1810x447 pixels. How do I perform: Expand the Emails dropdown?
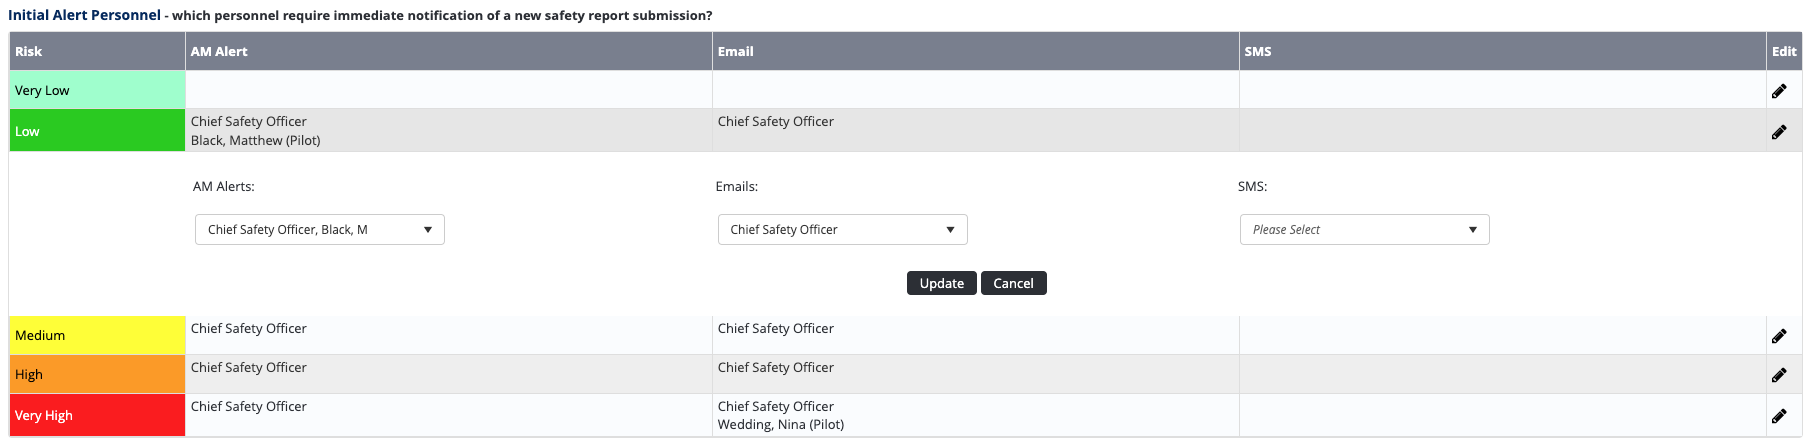[x=842, y=230]
